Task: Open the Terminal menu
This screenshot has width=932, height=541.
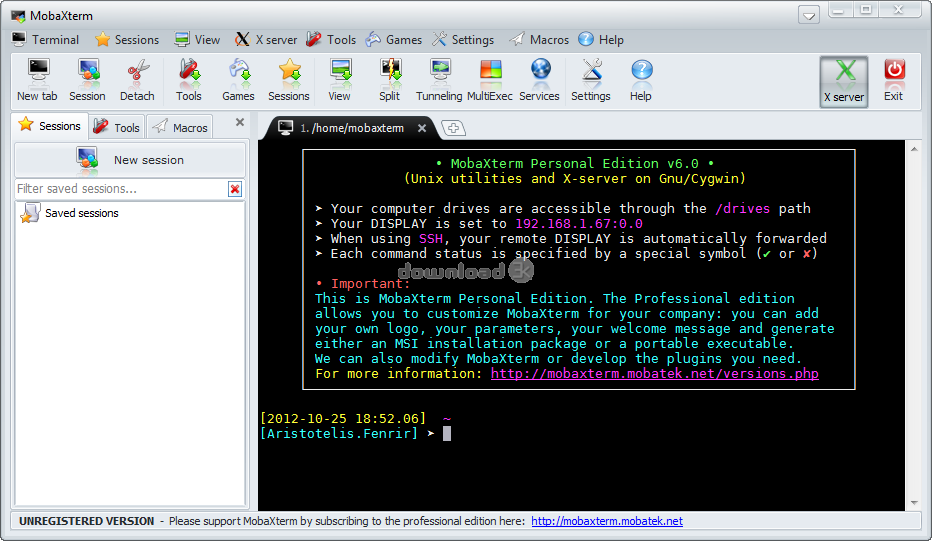Action: pyautogui.click(x=46, y=40)
